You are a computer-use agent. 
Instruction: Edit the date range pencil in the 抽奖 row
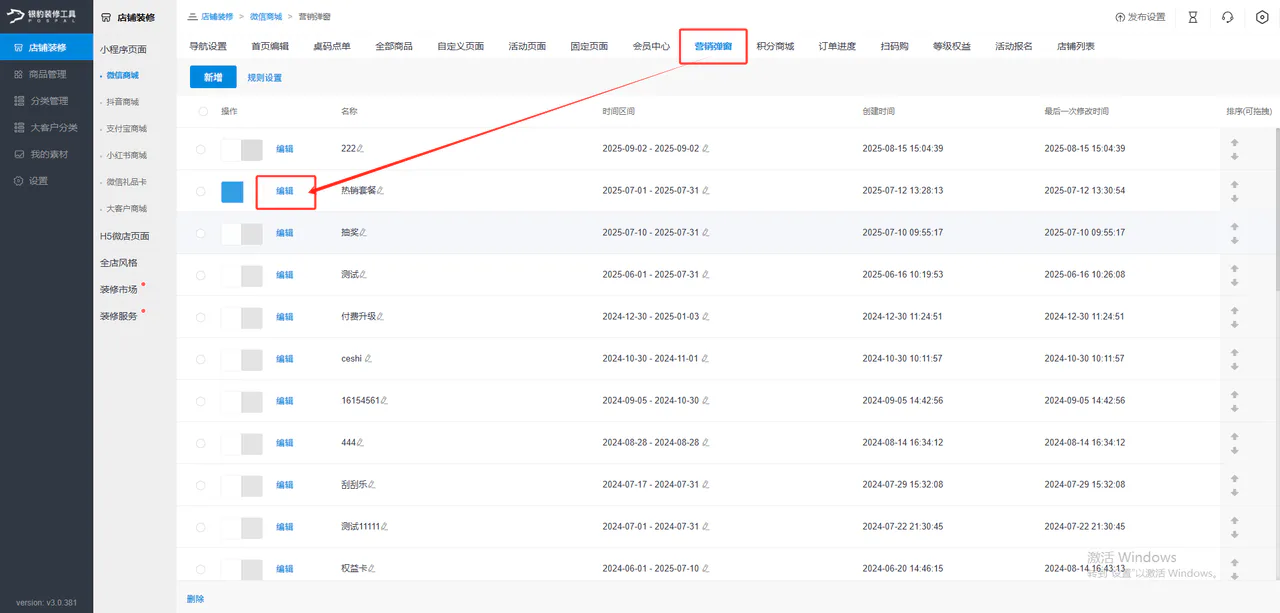[705, 233]
